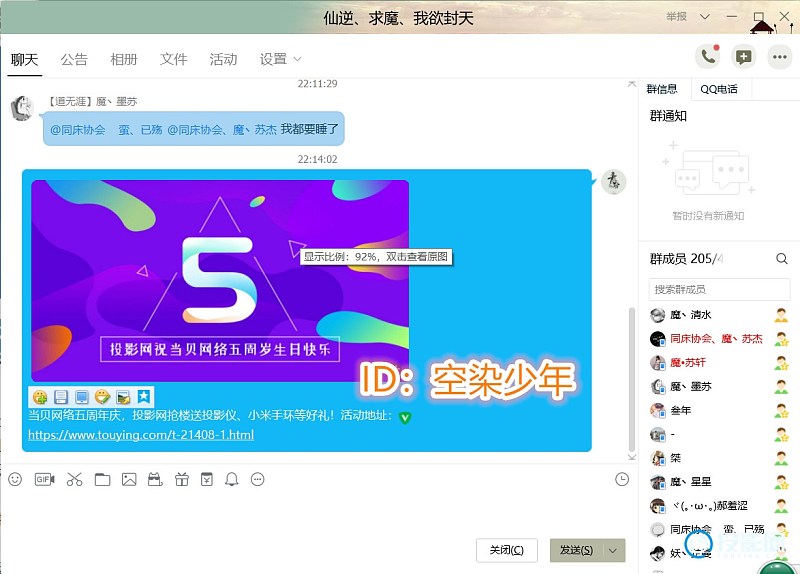Open message history clock icon
Image resolution: width=800 pixels, height=574 pixels.
pyautogui.click(x=622, y=479)
